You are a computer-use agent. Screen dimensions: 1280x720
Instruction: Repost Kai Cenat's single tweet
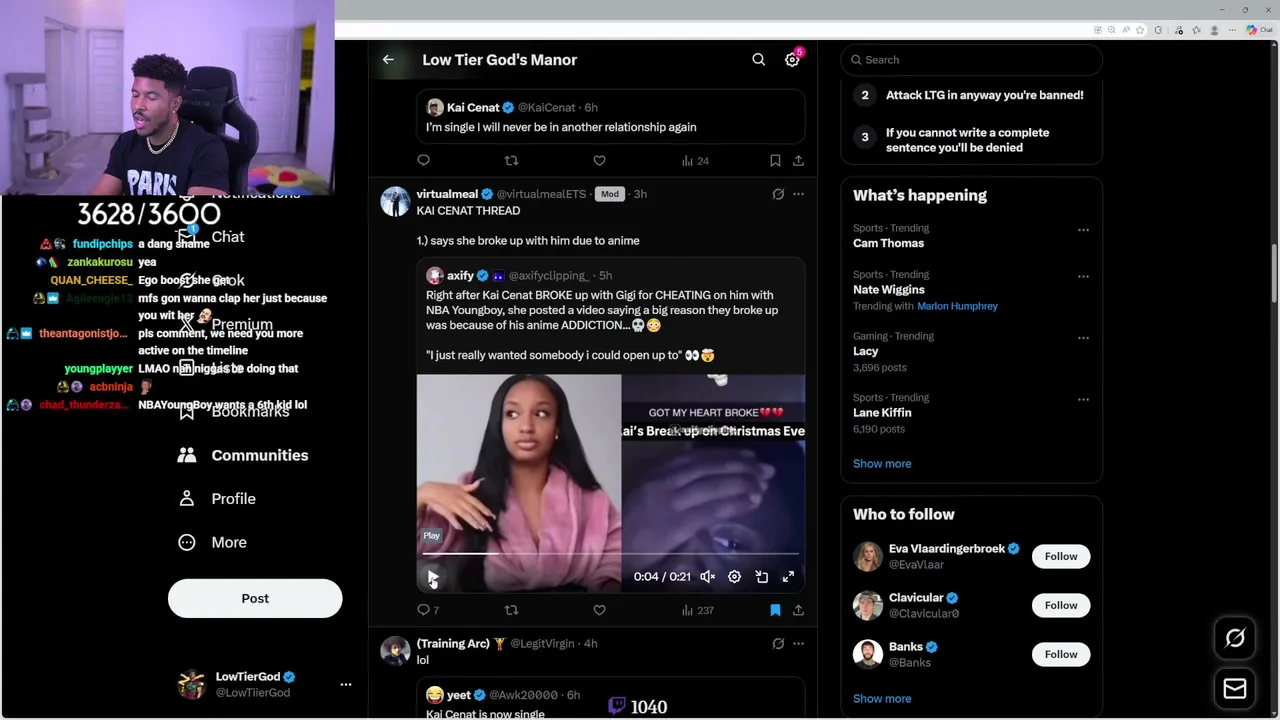pyautogui.click(x=511, y=160)
